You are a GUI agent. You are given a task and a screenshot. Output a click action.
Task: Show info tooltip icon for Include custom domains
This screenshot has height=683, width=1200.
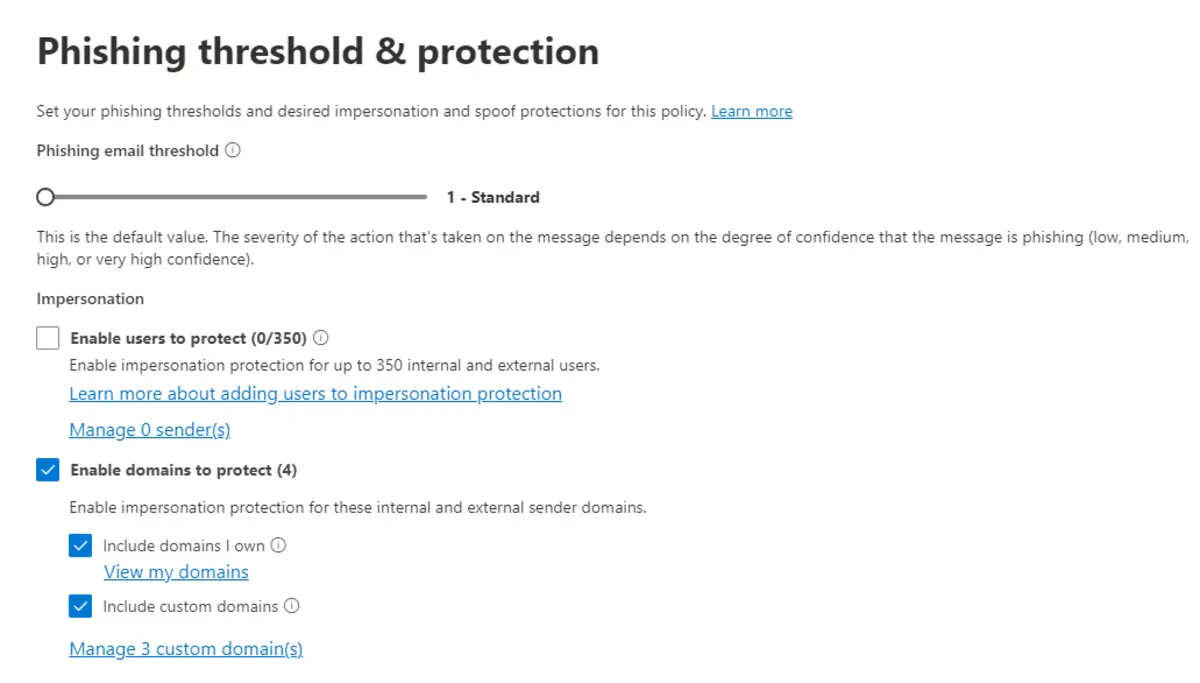tap(292, 606)
